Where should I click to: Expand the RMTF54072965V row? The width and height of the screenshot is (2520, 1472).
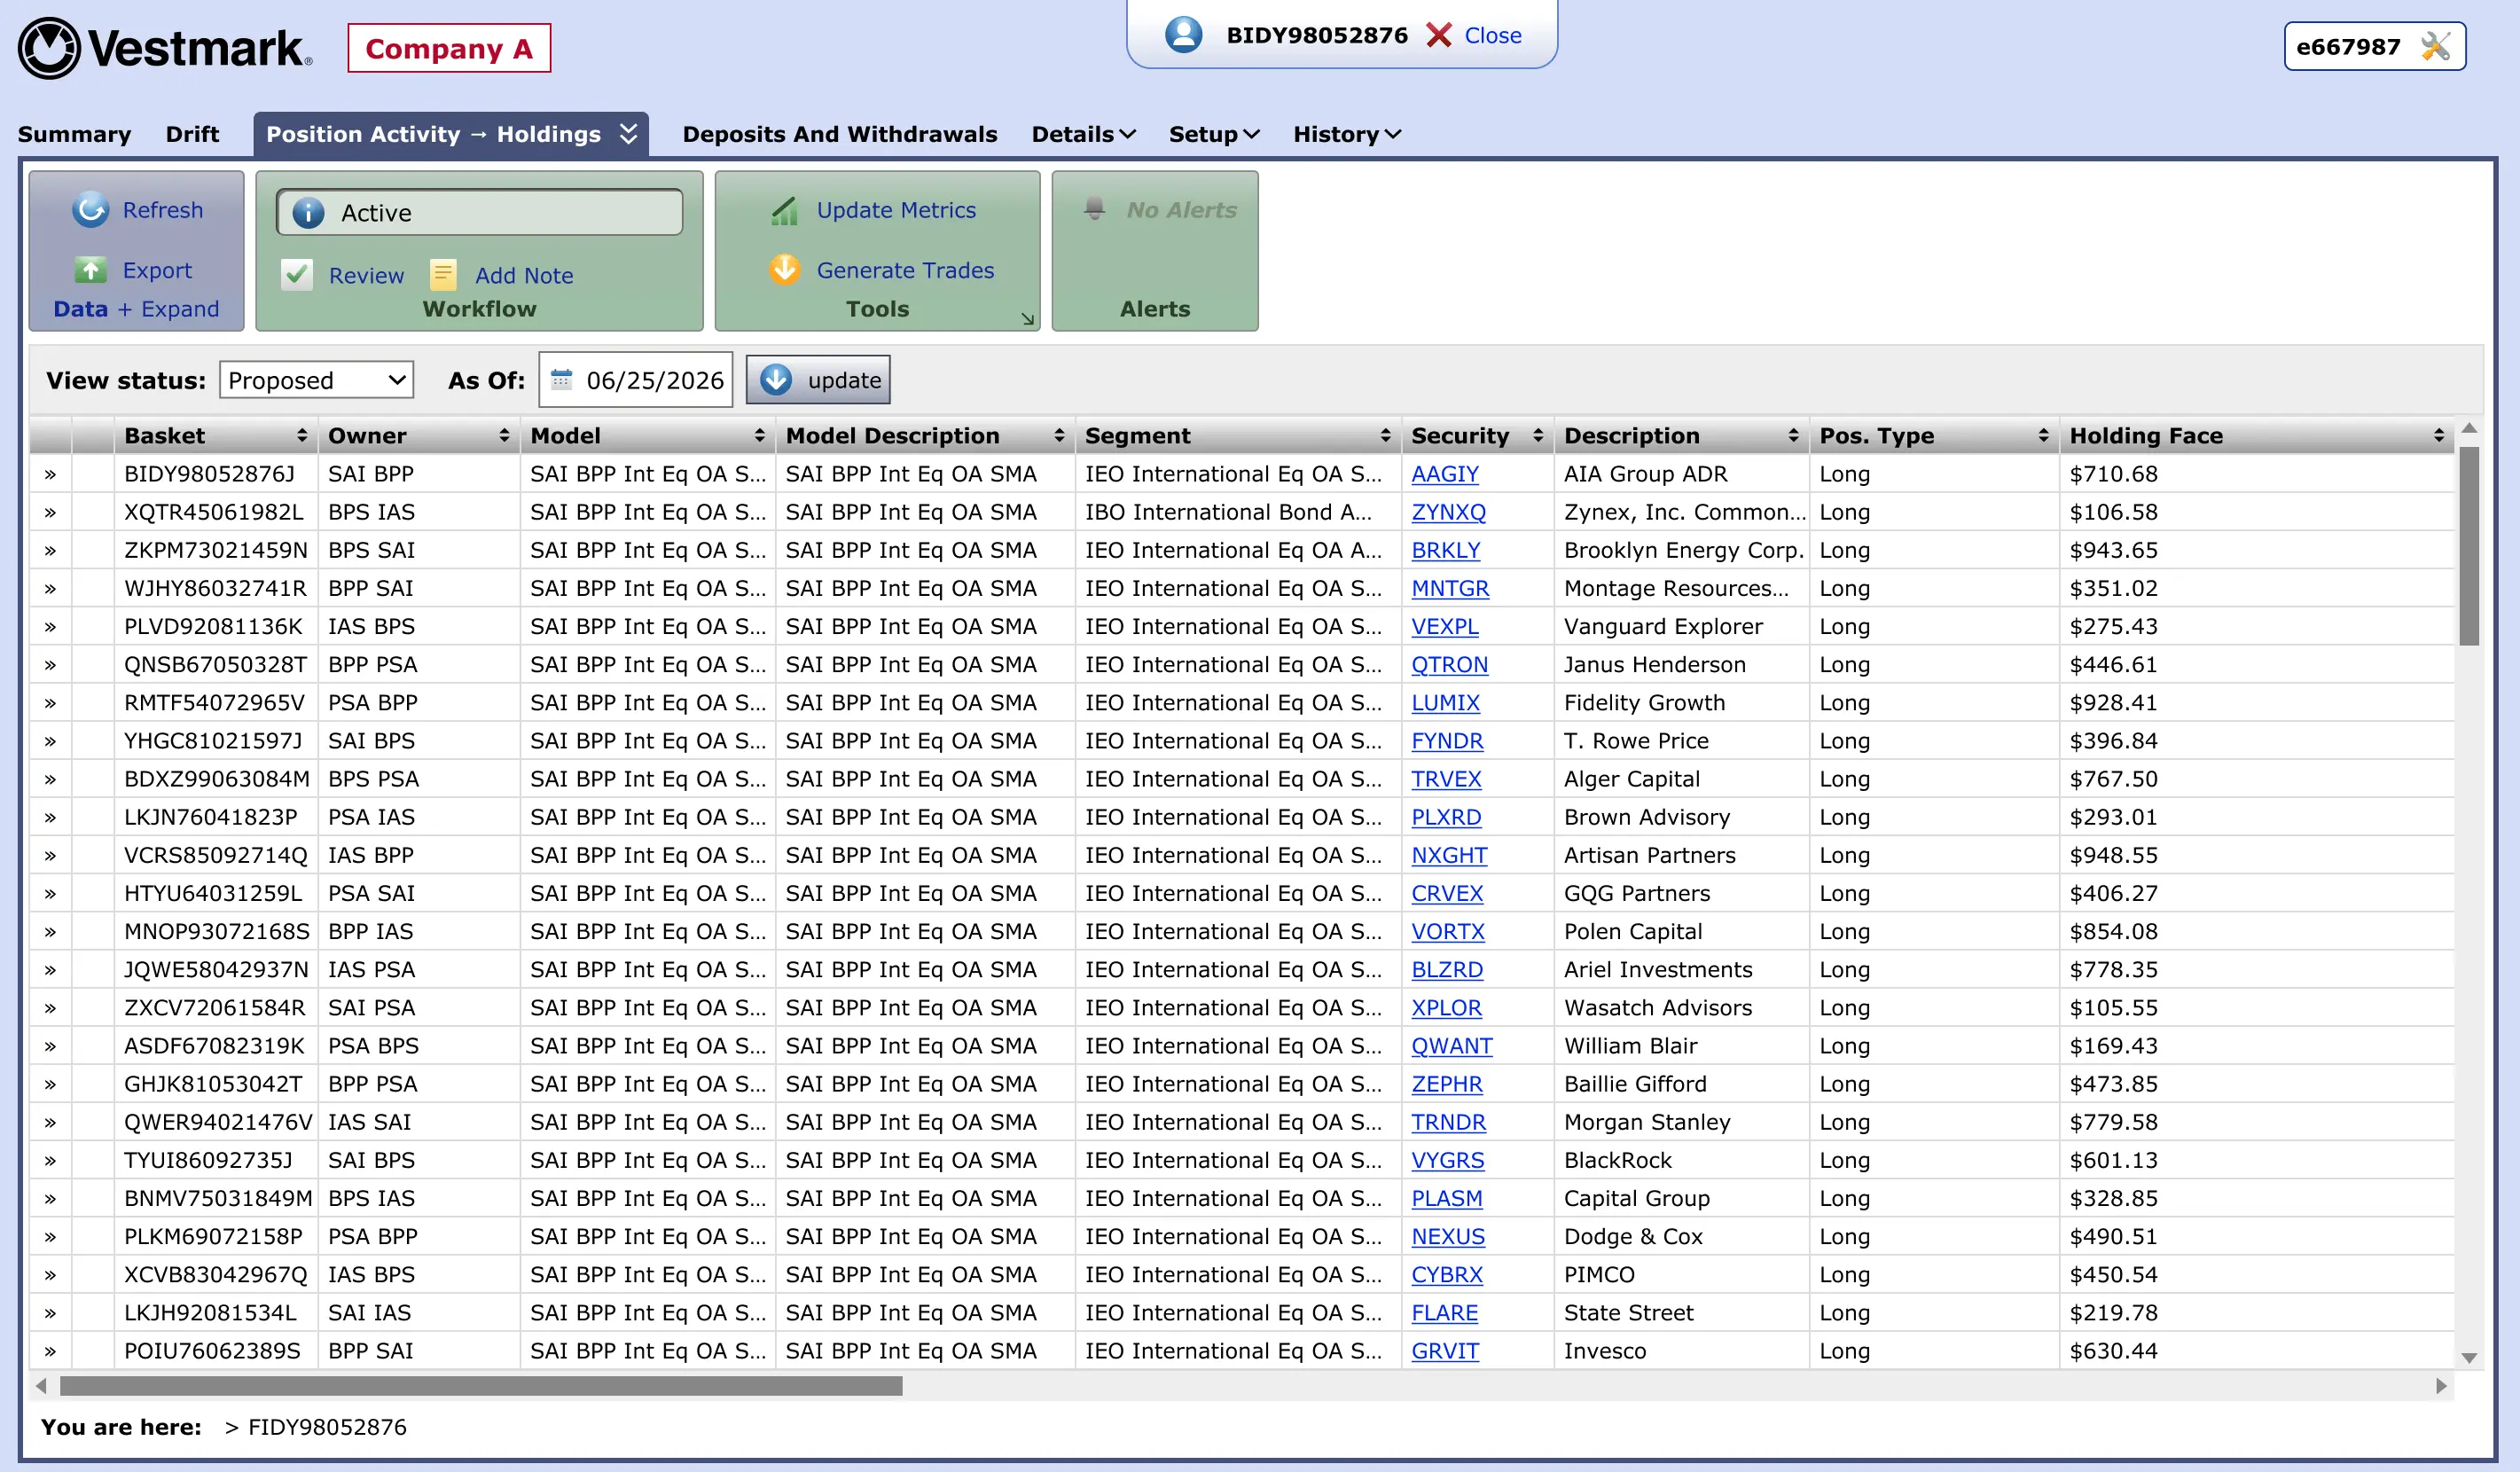50,703
